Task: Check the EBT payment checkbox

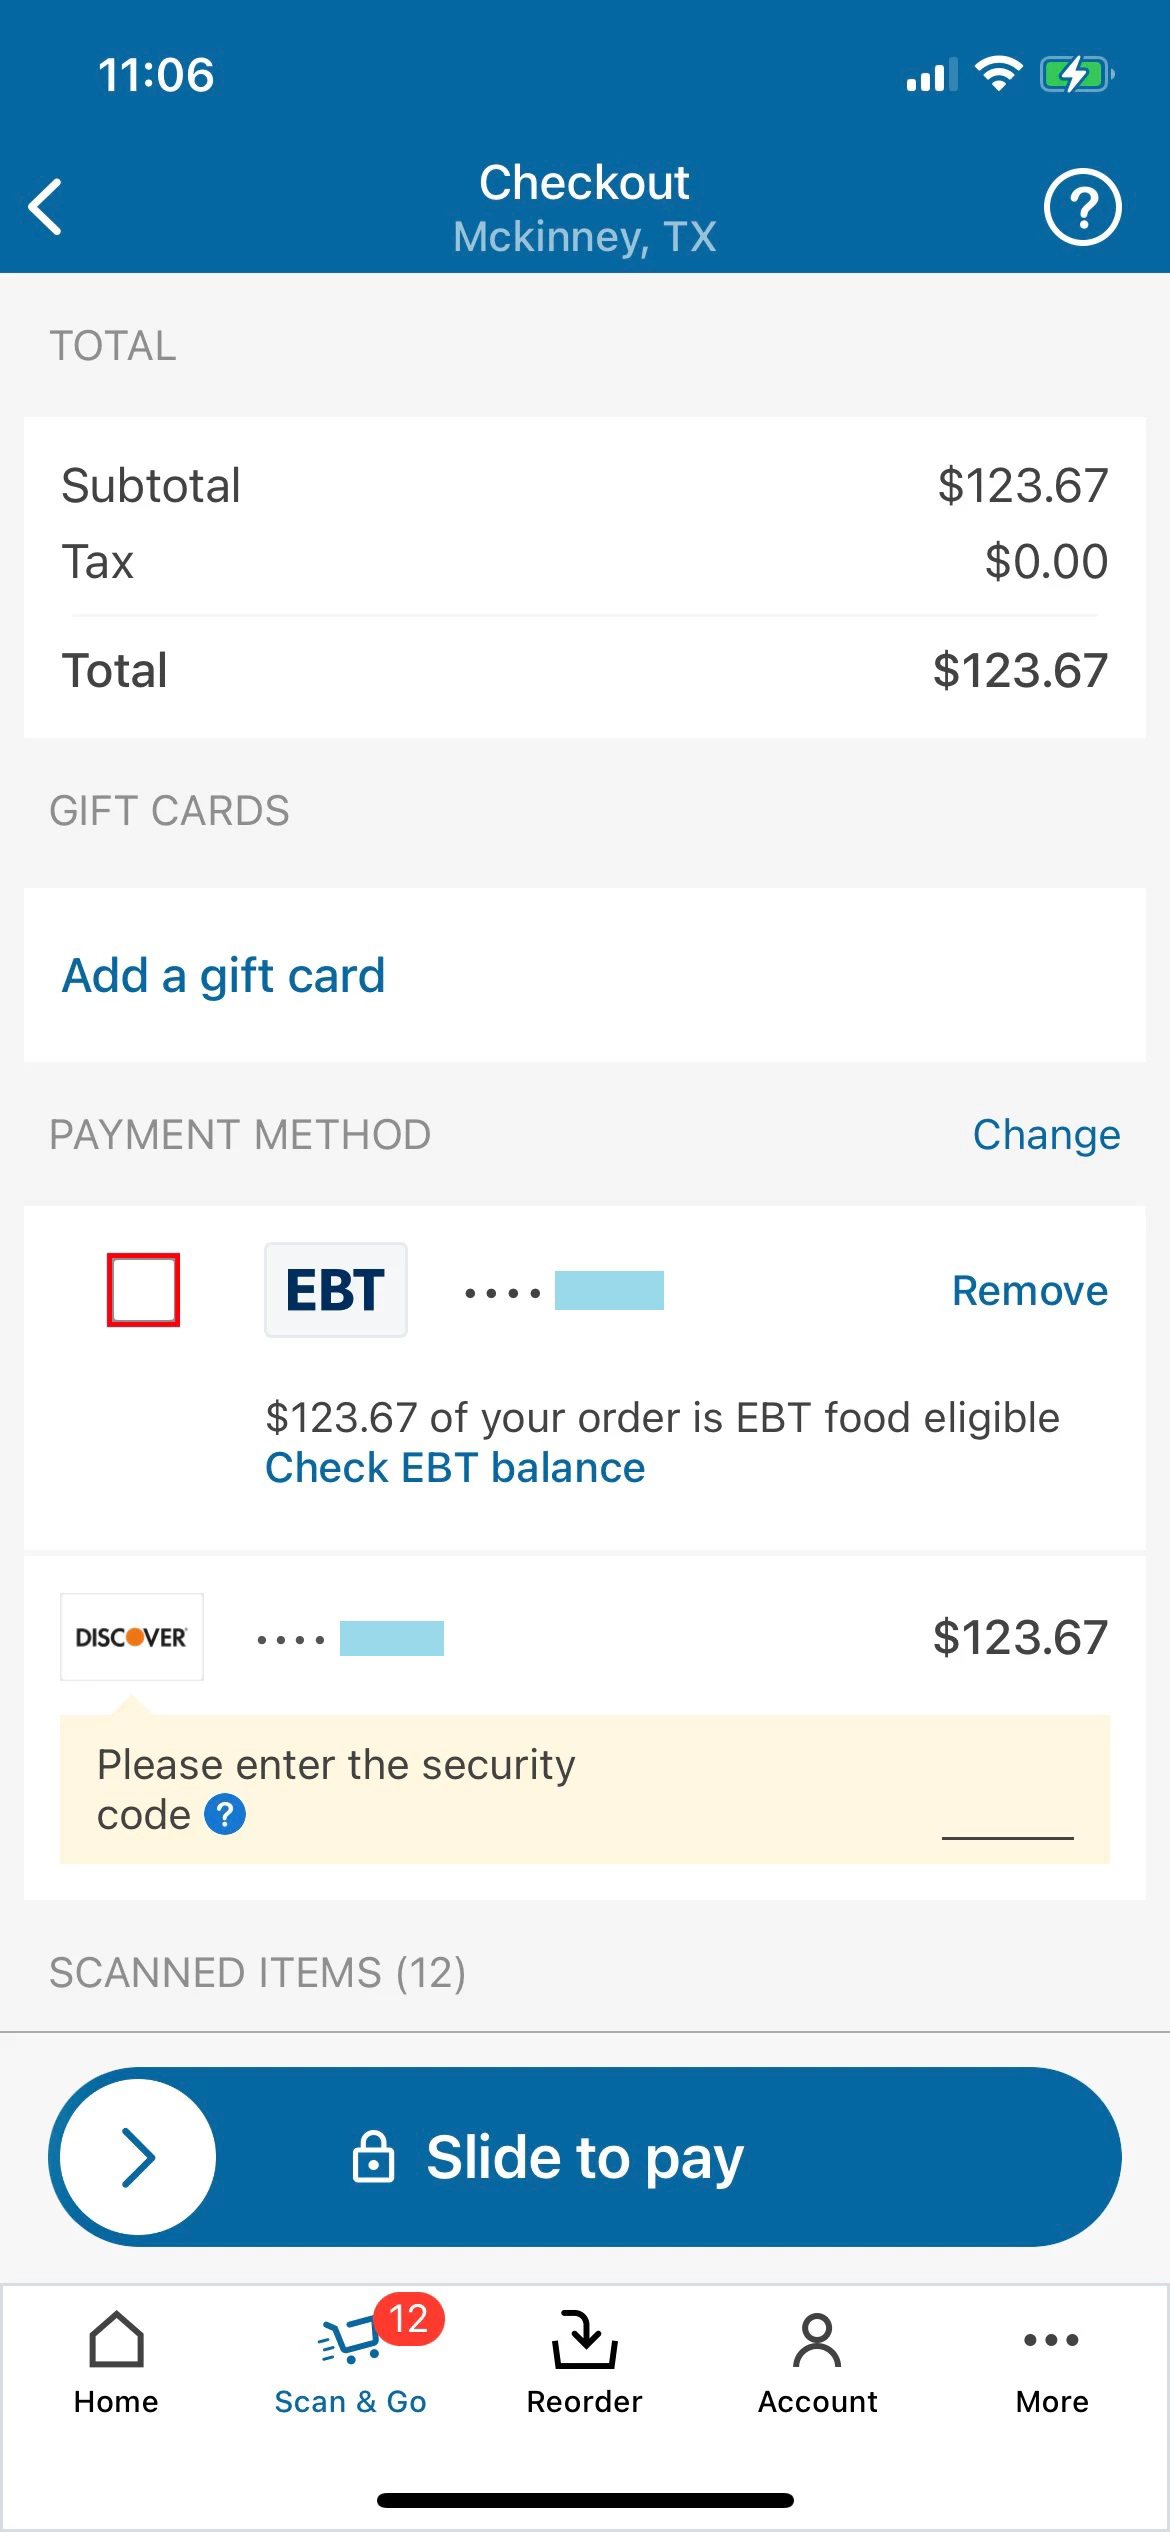Action: click(x=143, y=1290)
